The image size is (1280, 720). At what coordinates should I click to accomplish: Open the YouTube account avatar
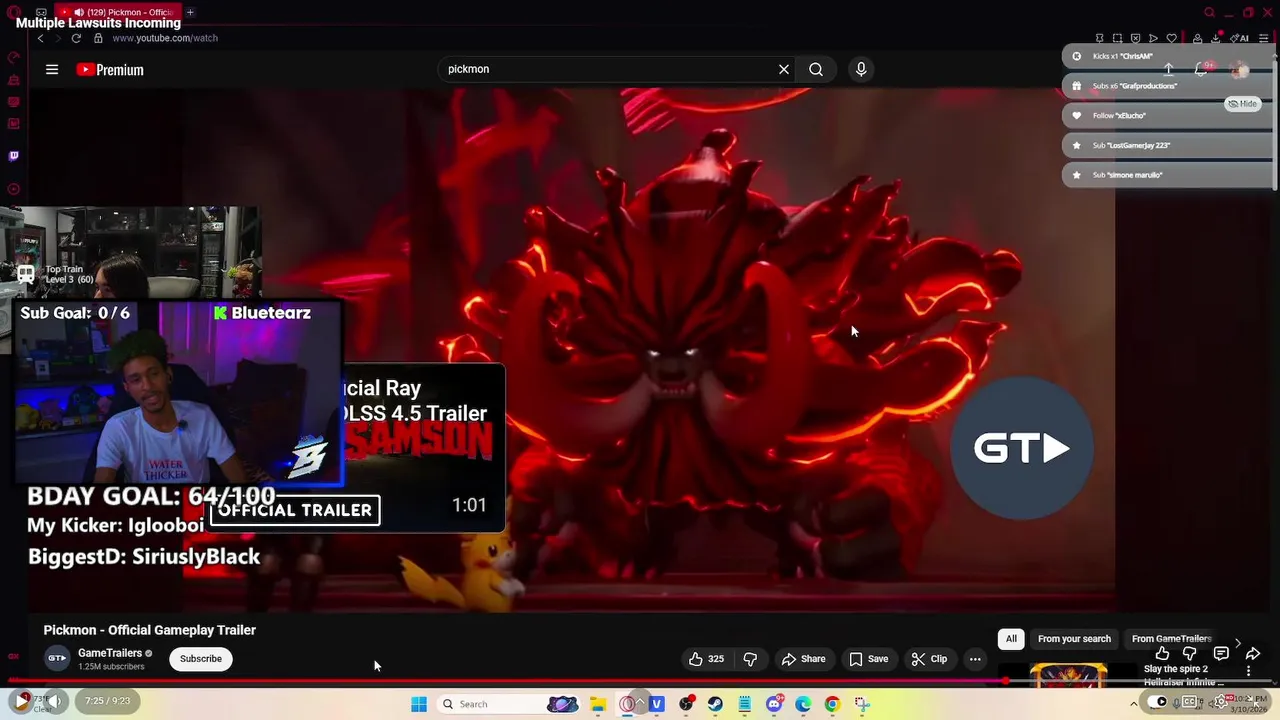[1240, 69]
